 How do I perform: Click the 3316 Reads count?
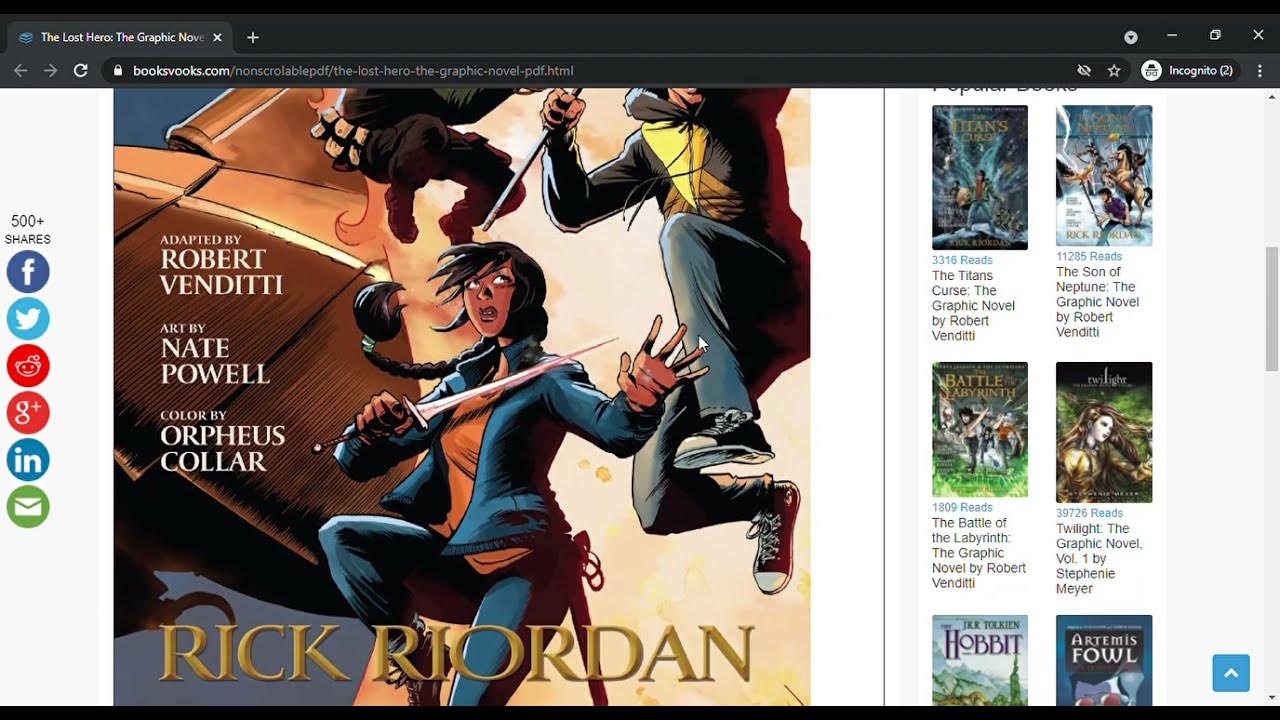point(962,260)
